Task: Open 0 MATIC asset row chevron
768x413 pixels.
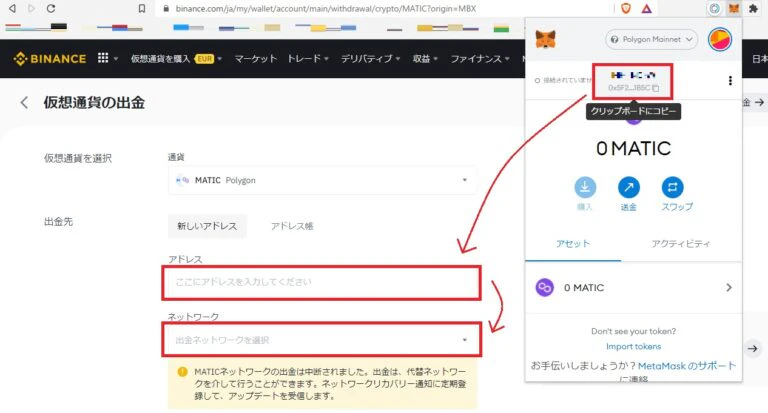Action: pyautogui.click(x=728, y=288)
